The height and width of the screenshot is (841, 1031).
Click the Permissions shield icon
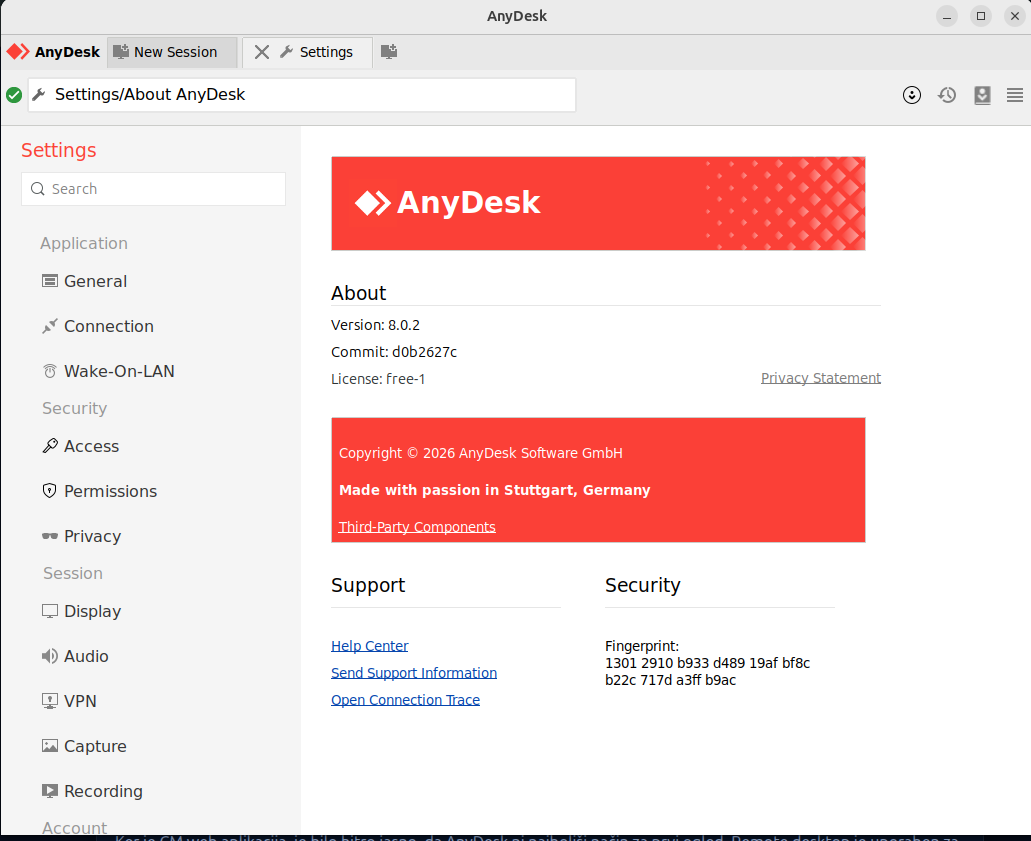49,491
